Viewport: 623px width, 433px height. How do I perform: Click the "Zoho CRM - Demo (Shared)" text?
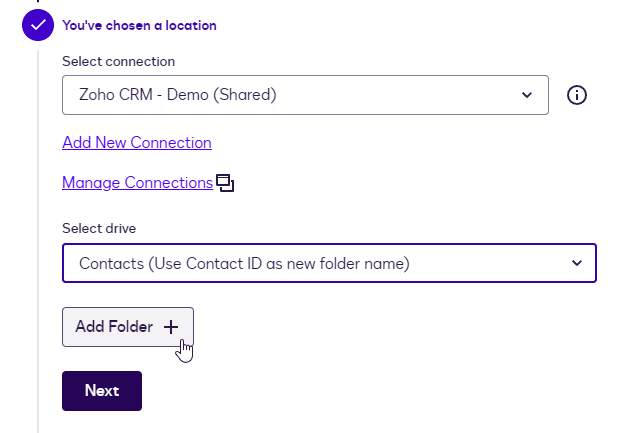[177, 95]
